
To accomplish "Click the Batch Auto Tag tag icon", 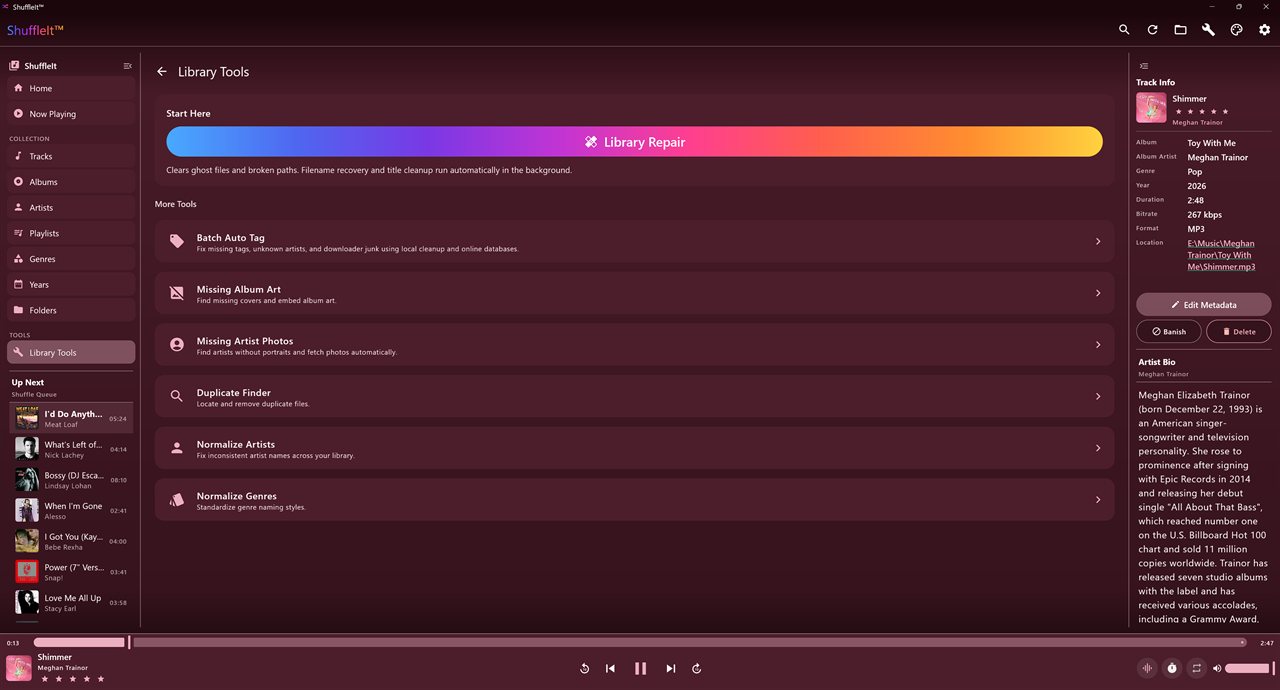I will 177,241.
